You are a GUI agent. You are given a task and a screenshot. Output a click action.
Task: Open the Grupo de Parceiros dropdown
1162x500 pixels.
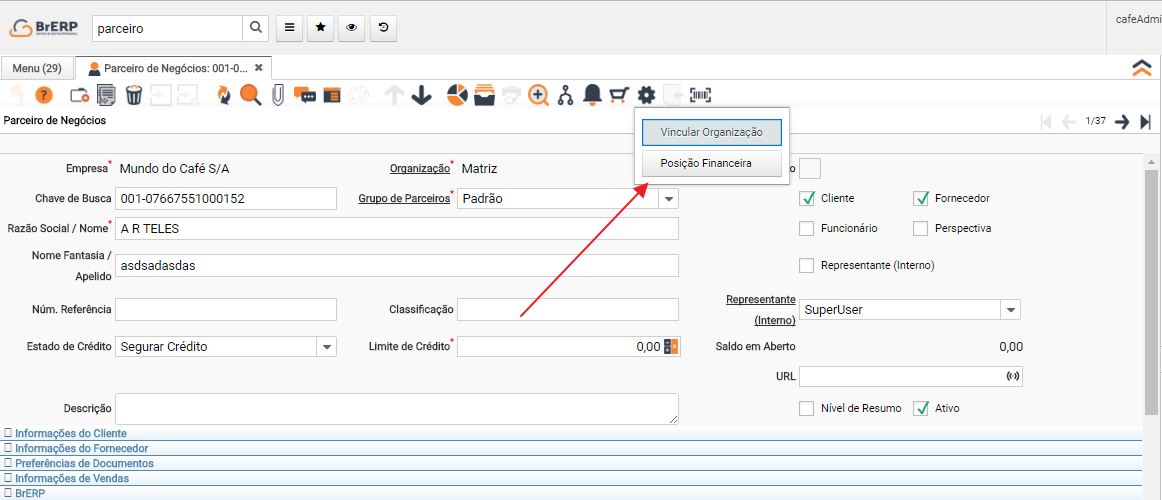(x=668, y=198)
